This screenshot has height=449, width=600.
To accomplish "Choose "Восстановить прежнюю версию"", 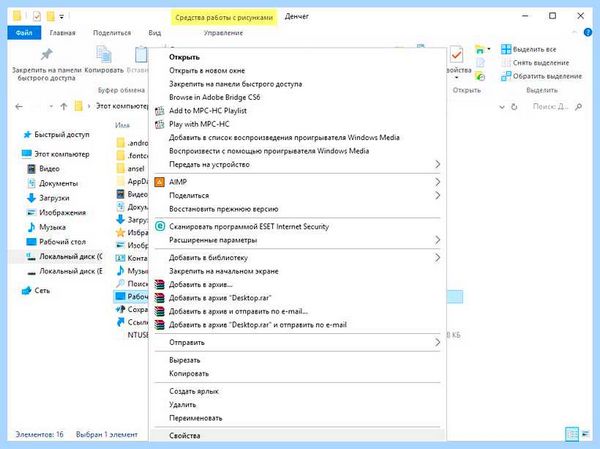I will [297, 209].
